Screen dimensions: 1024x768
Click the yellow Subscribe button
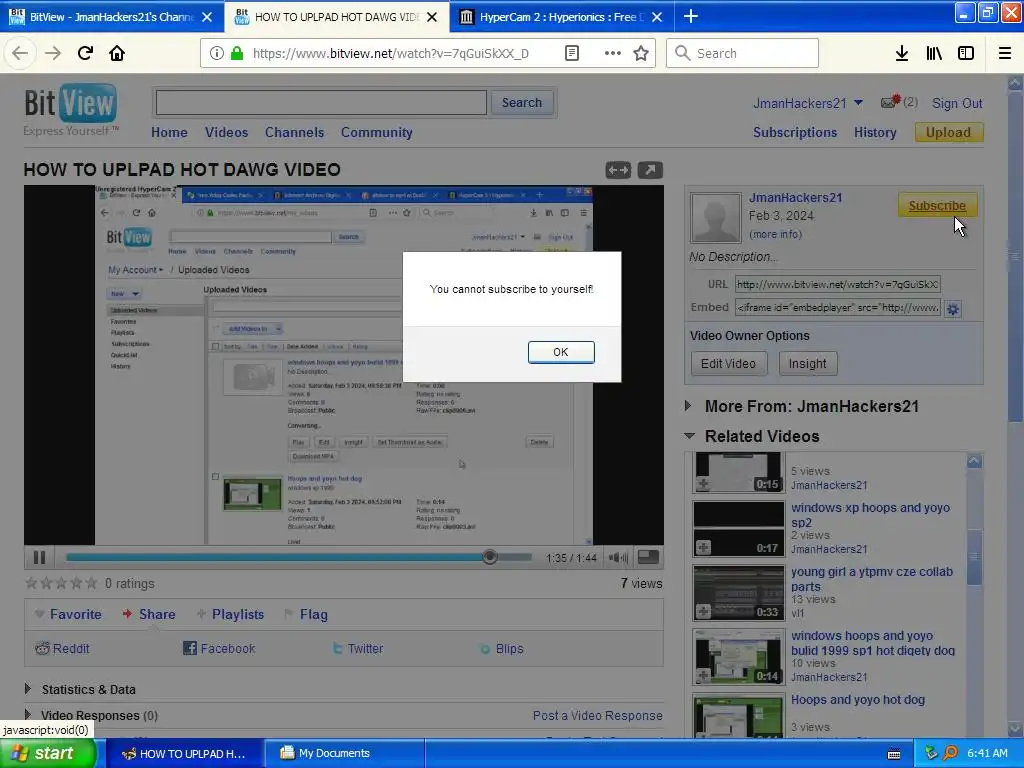click(937, 205)
